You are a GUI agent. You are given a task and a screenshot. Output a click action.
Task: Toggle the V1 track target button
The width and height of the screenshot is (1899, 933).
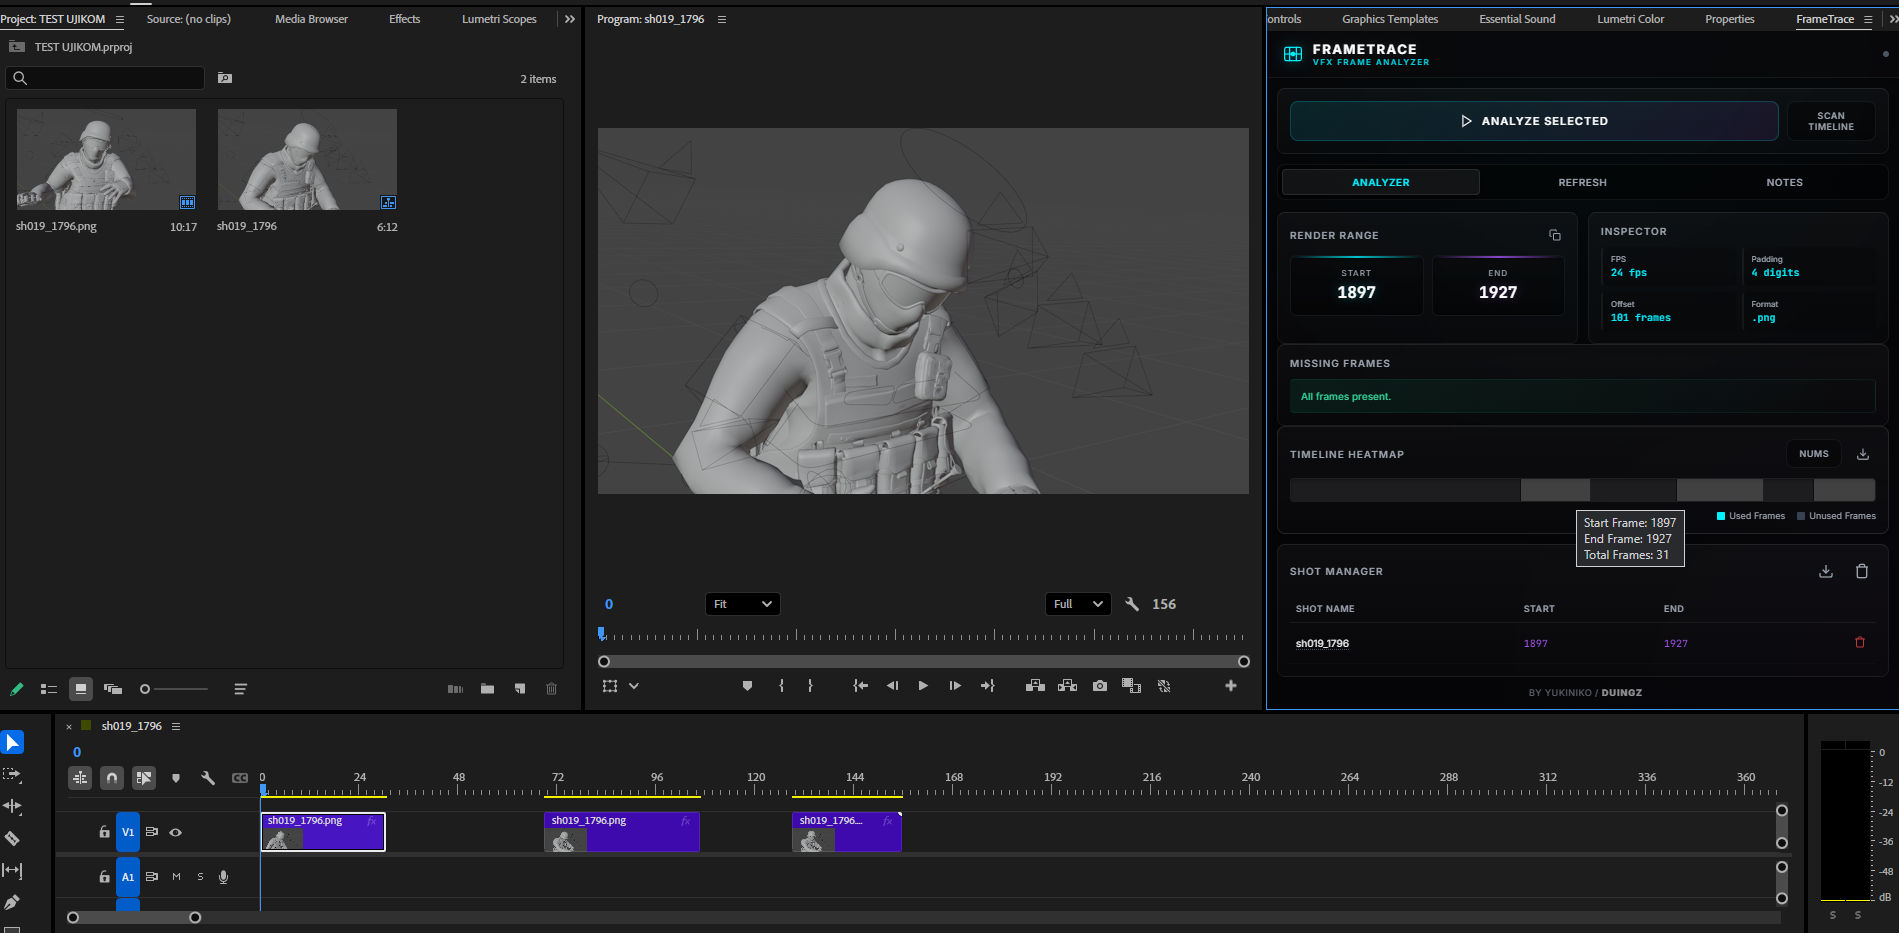[x=128, y=832]
